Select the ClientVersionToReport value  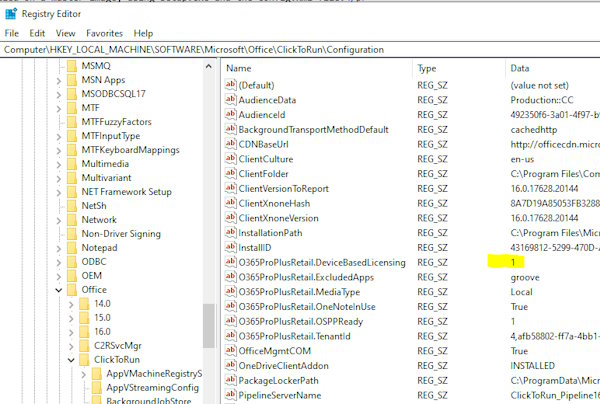[284, 188]
